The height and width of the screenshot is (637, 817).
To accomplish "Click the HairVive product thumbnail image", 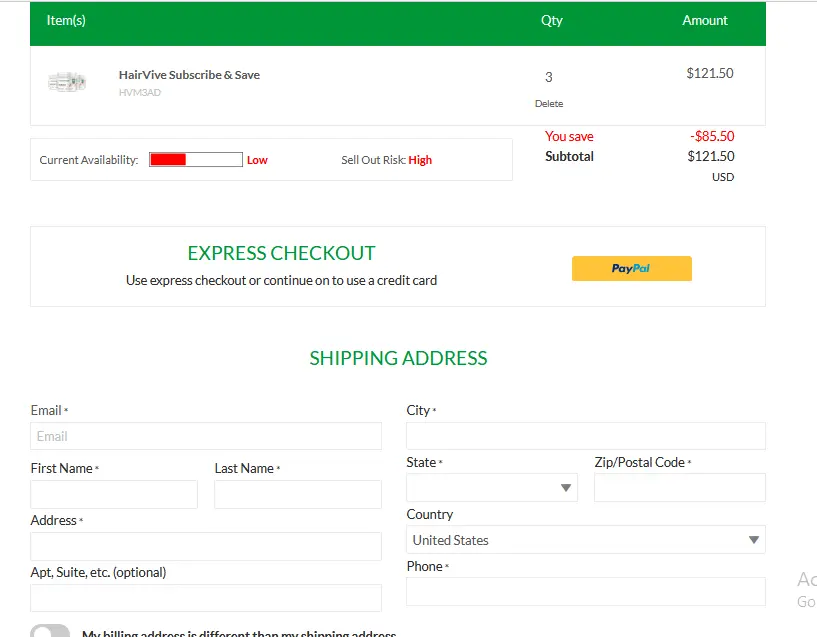I will pos(67,82).
